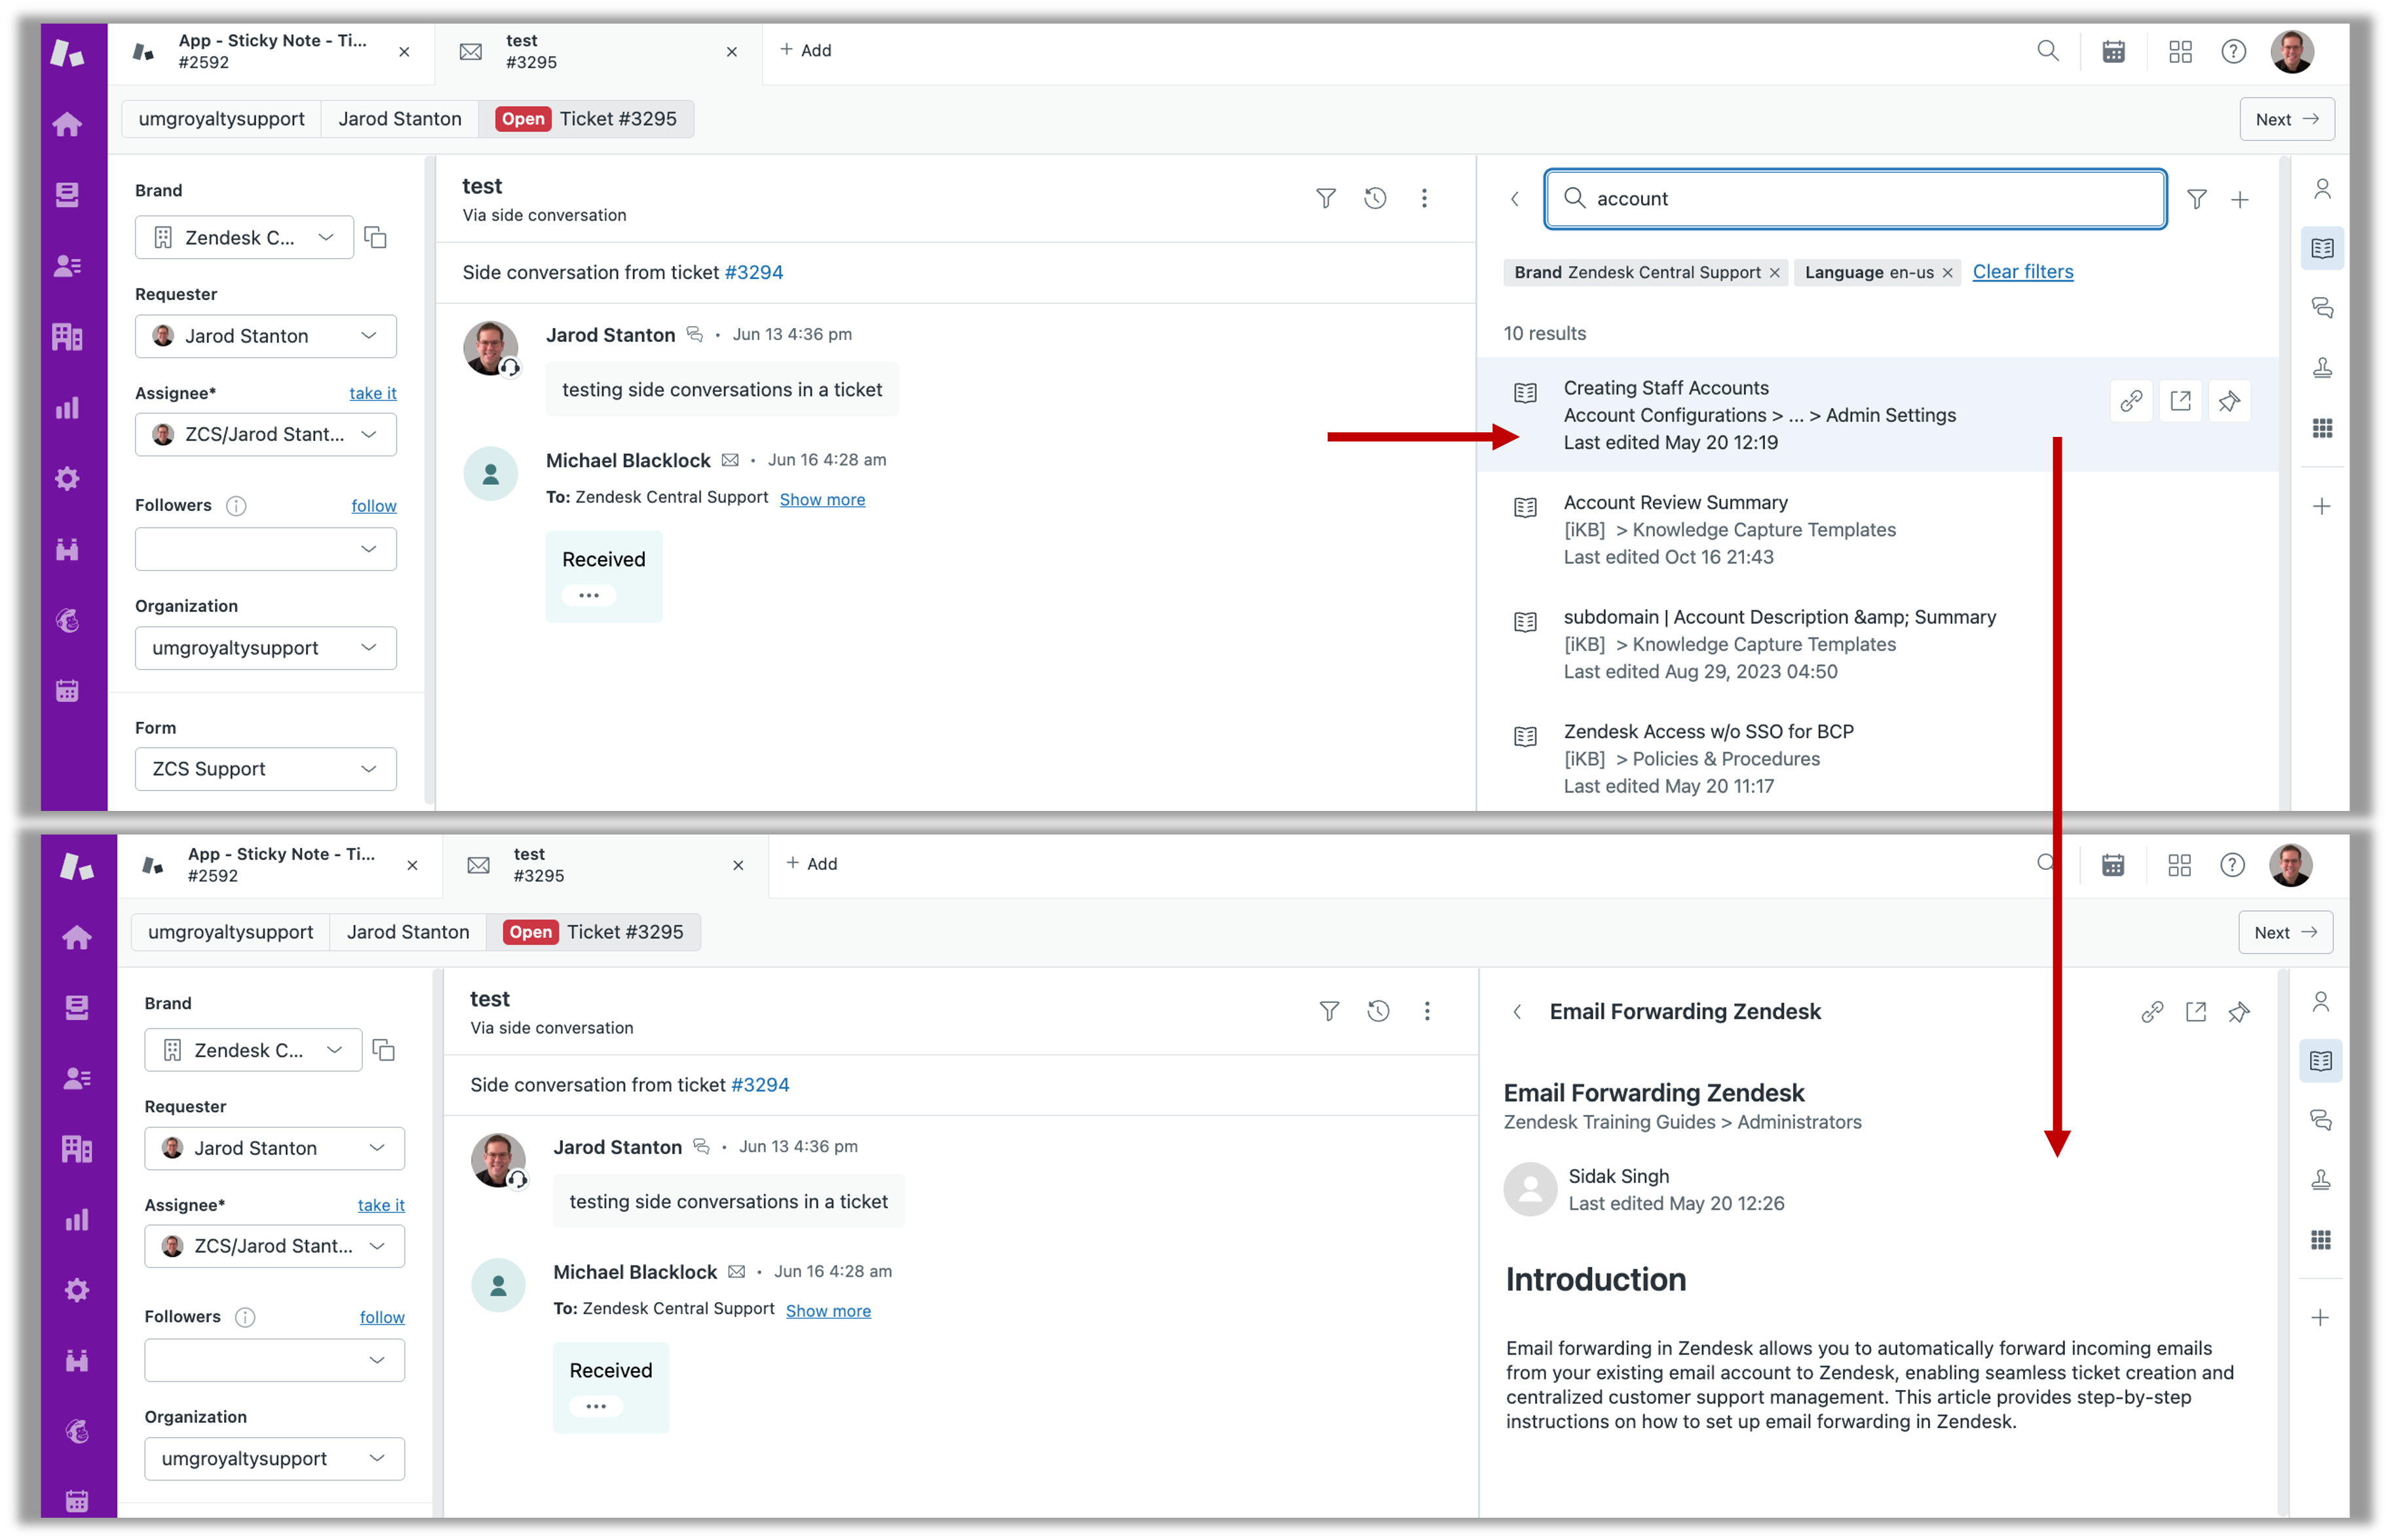Go back using chevron left of account search
The width and height of the screenshot is (2390, 1540).
tap(1515, 199)
